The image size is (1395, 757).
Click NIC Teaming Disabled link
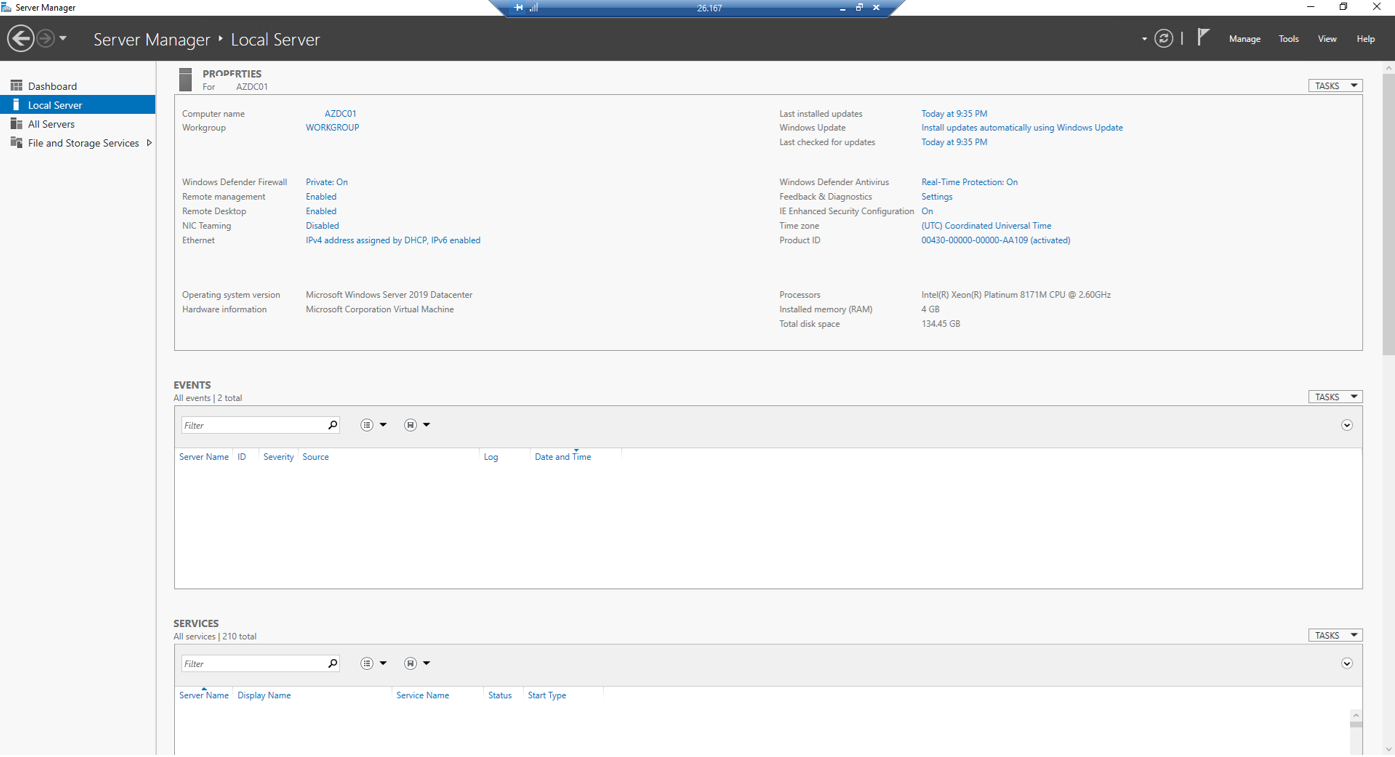[322, 226]
